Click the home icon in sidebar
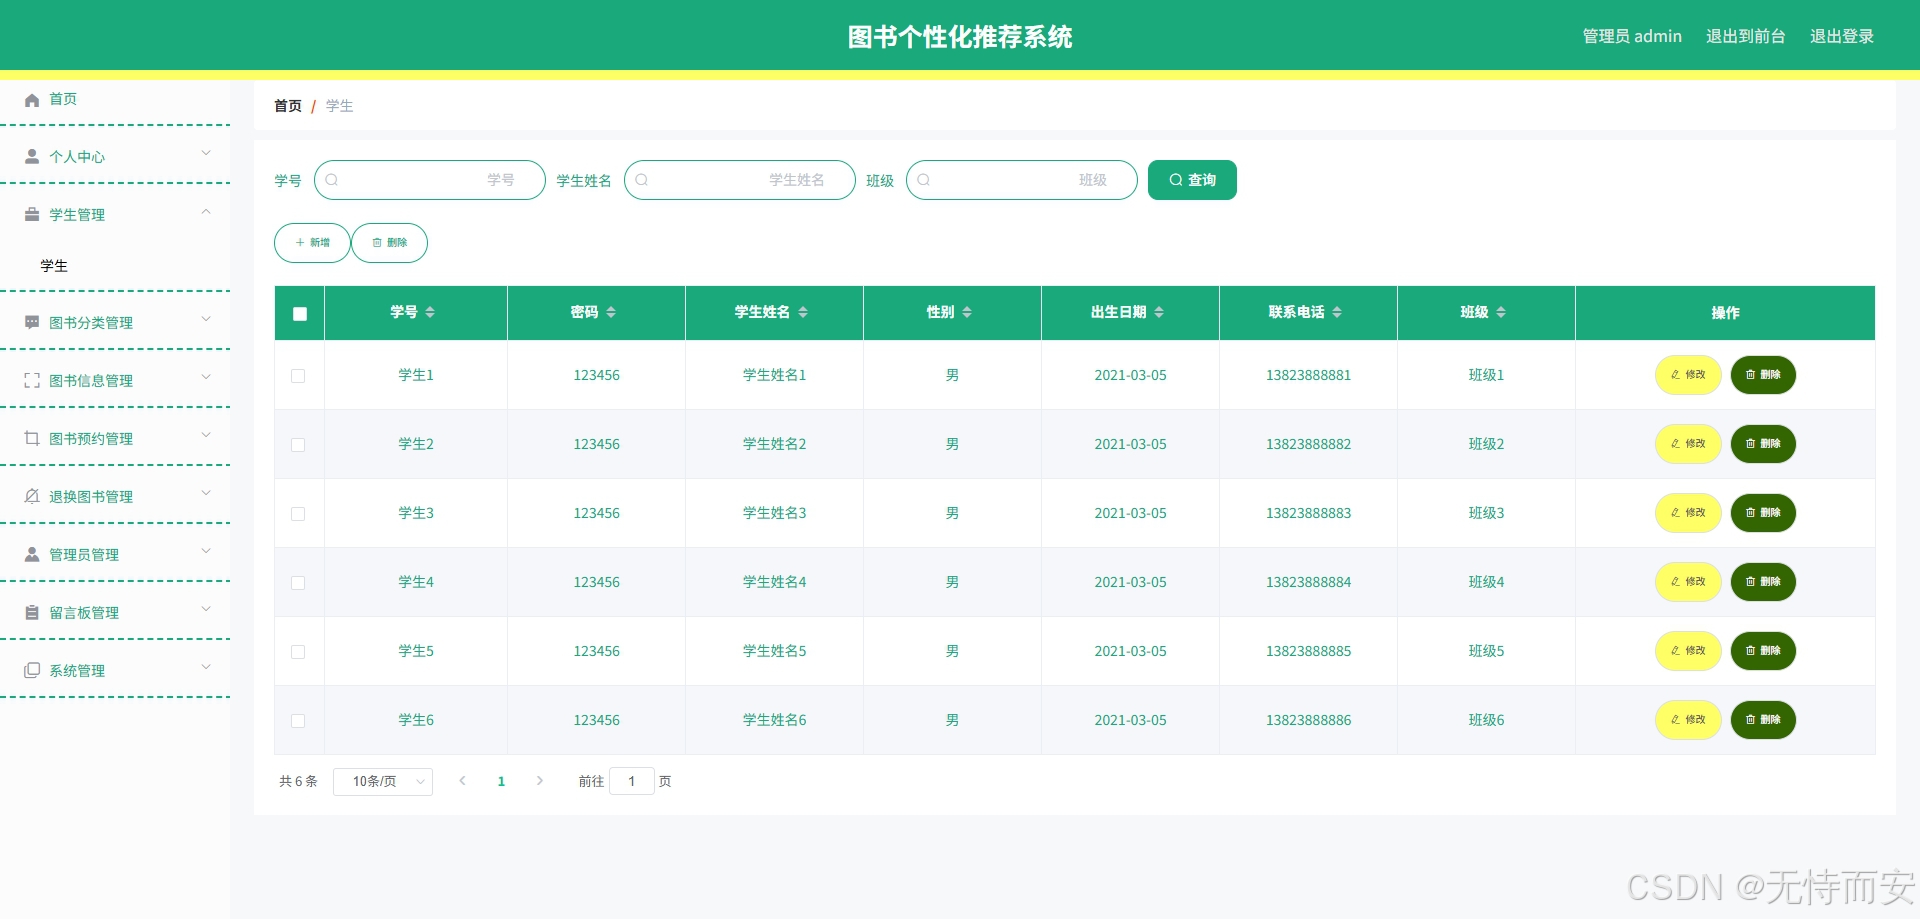This screenshot has height=919, width=1920. (x=32, y=99)
